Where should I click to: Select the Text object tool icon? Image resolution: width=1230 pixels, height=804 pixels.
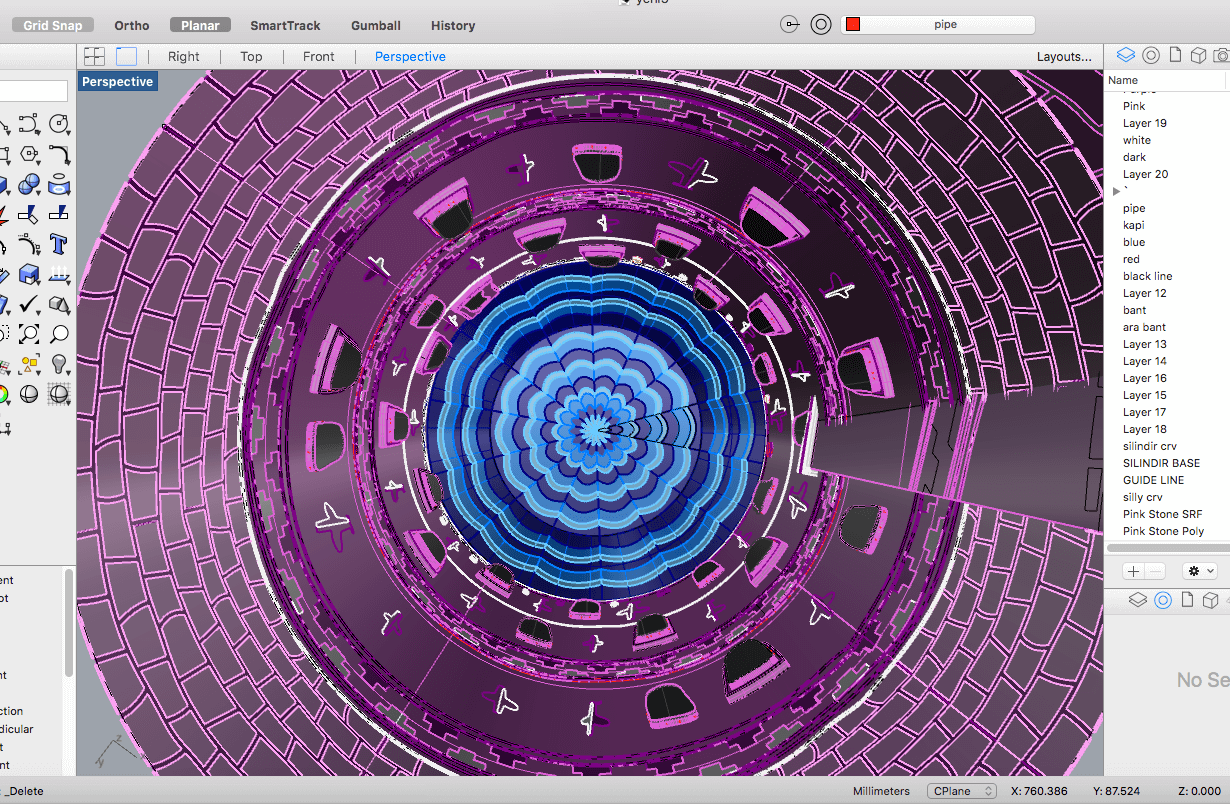pyautogui.click(x=59, y=244)
